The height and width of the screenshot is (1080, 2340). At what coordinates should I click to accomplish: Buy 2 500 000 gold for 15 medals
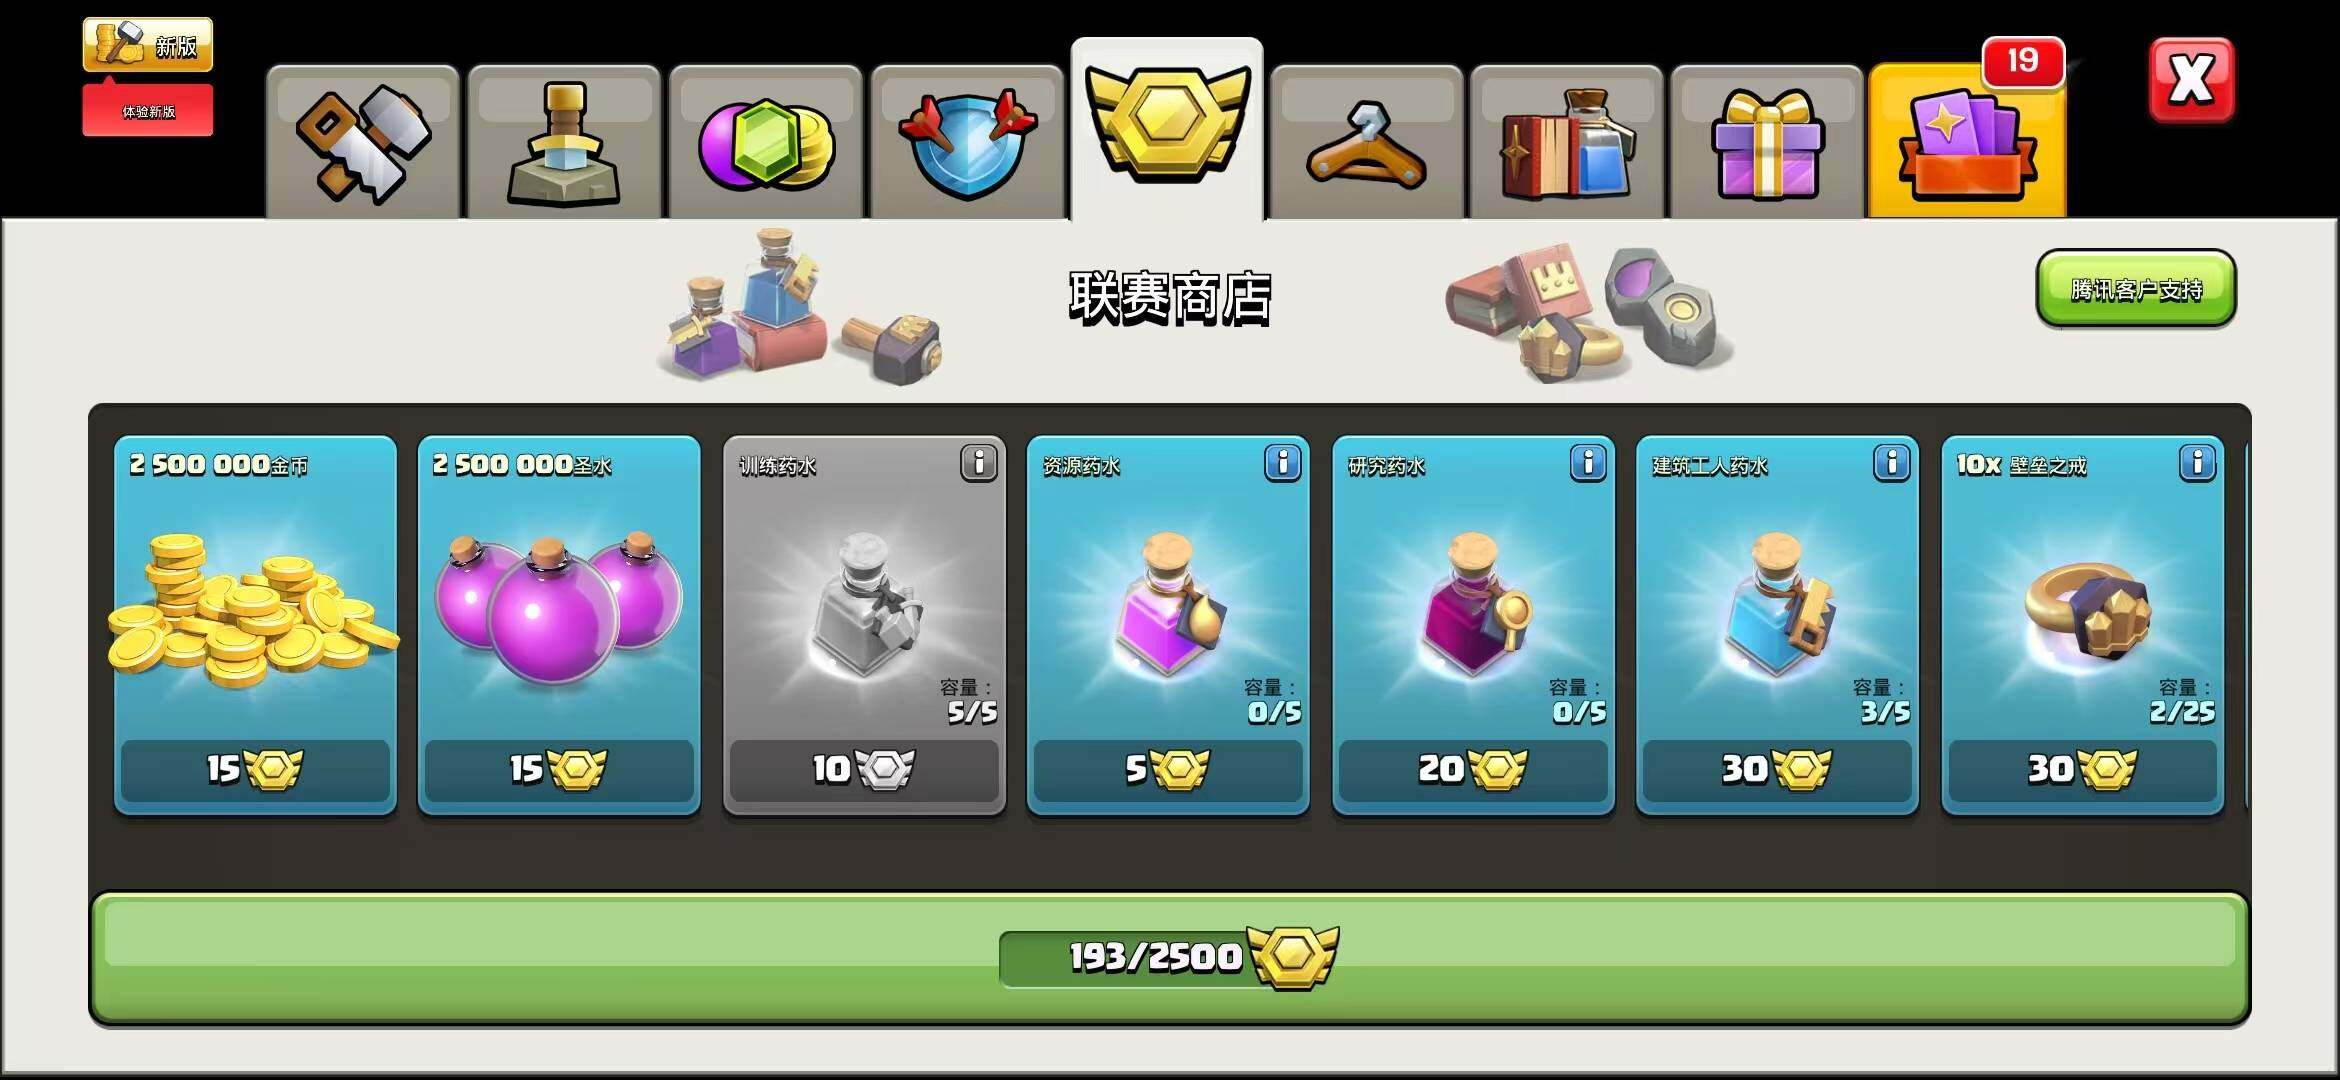pyautogui.click(x=255, y=769)
